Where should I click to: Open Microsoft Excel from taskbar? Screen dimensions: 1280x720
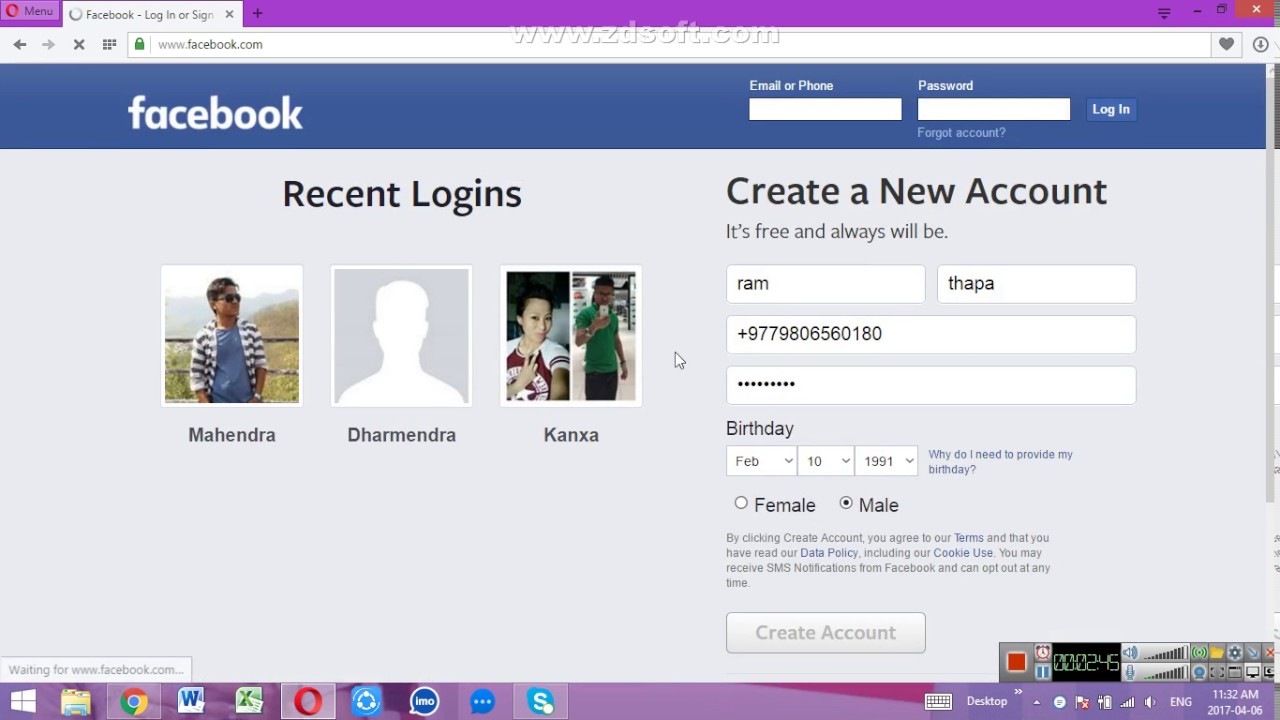tap(249, 702)
